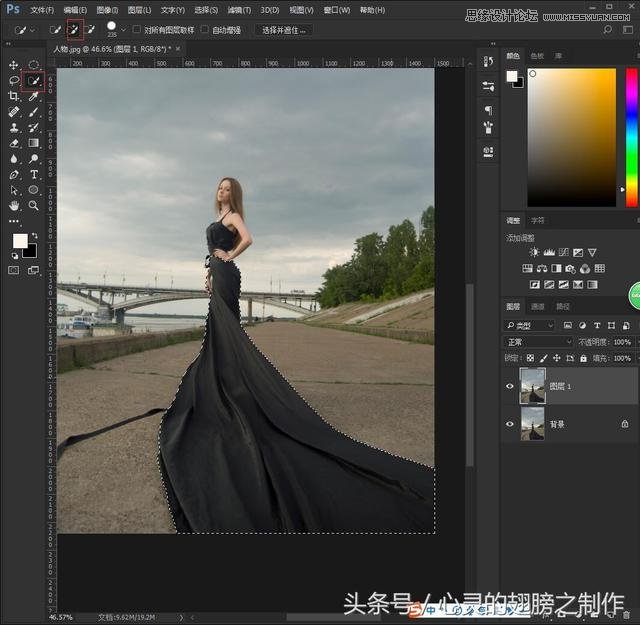Viewport: 640px width, 625px height.
Task: Hide 图层 1 using its eye icon
Action: [x=511, y=386]
